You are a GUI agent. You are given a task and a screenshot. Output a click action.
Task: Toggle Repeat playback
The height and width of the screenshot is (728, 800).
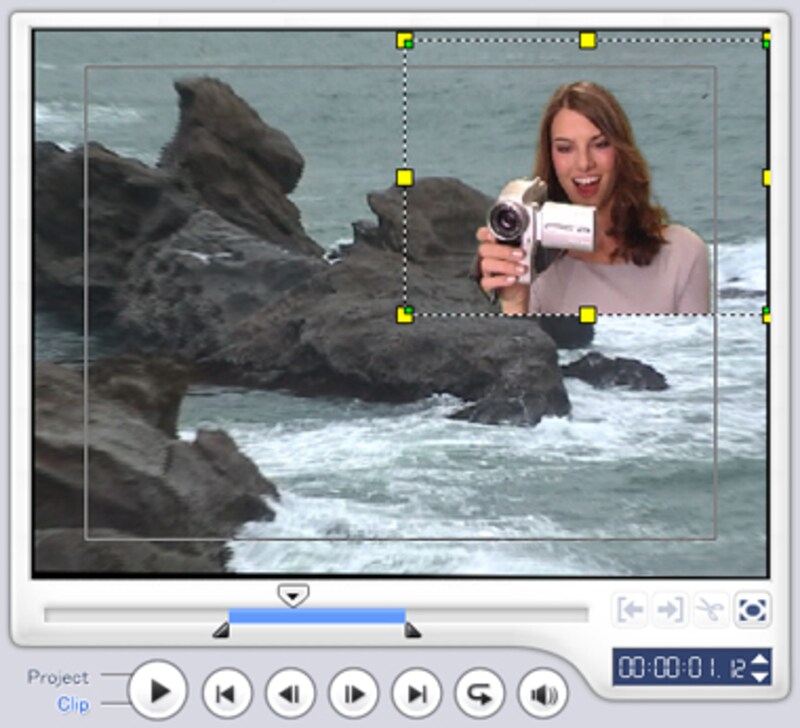[x=480, y=692]
